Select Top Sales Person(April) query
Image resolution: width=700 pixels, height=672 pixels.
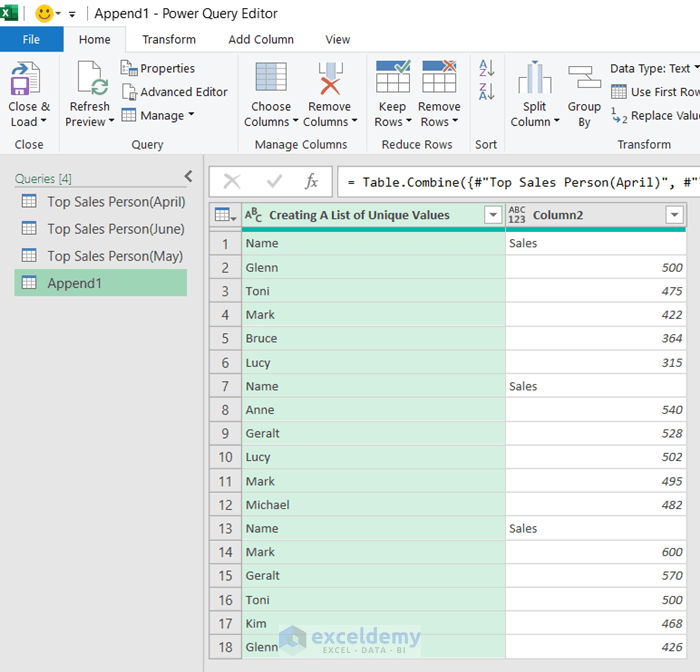101,202
